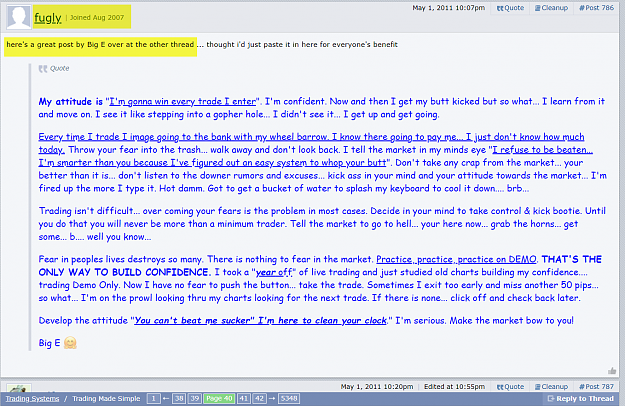Viewport: 625px width, 406px height.
Task: Click Reply to Thread button
Action: pos(581,398)
